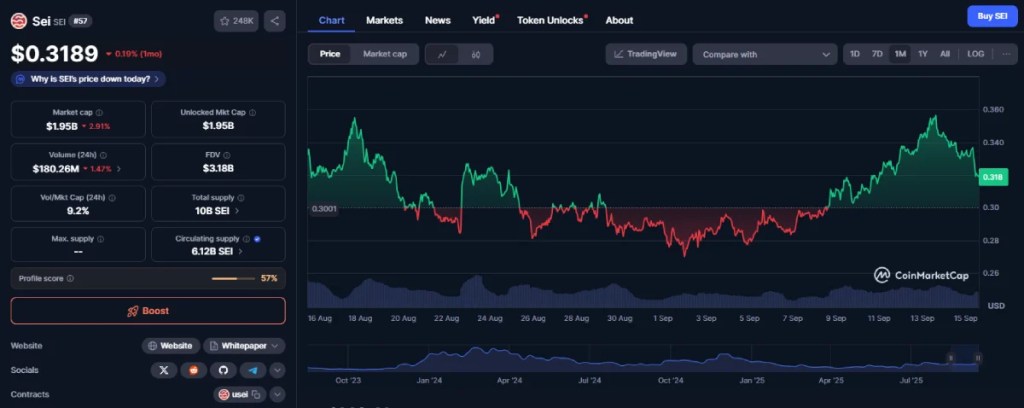The image size is (1024, 408).
Task: Open the Chart tab
Action: pos(332,20)
